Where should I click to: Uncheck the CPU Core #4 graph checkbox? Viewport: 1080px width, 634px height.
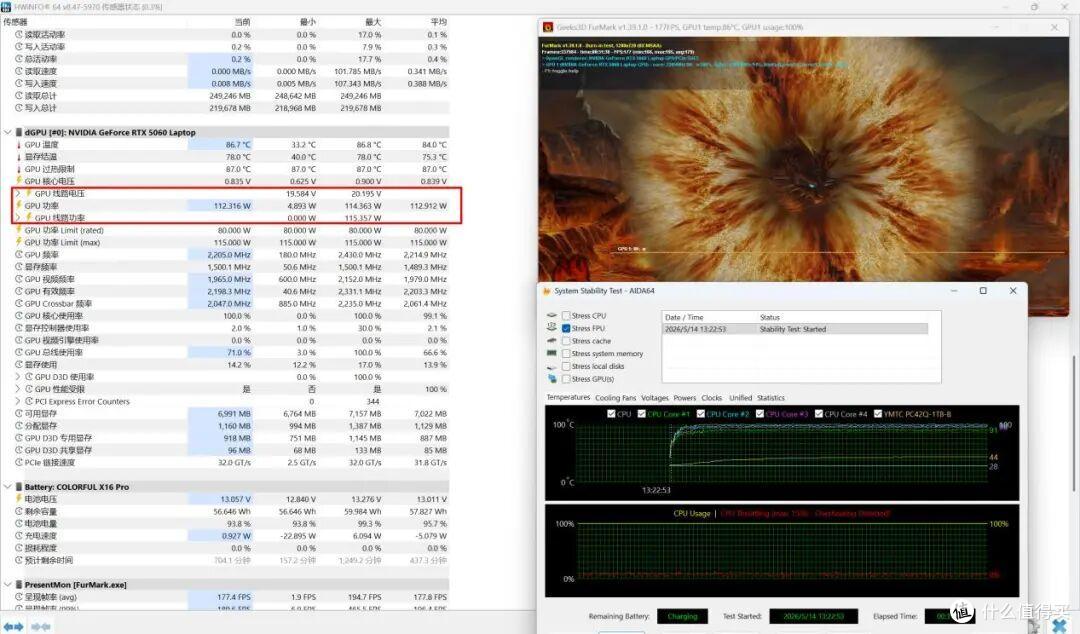click(x=819, y=414)
